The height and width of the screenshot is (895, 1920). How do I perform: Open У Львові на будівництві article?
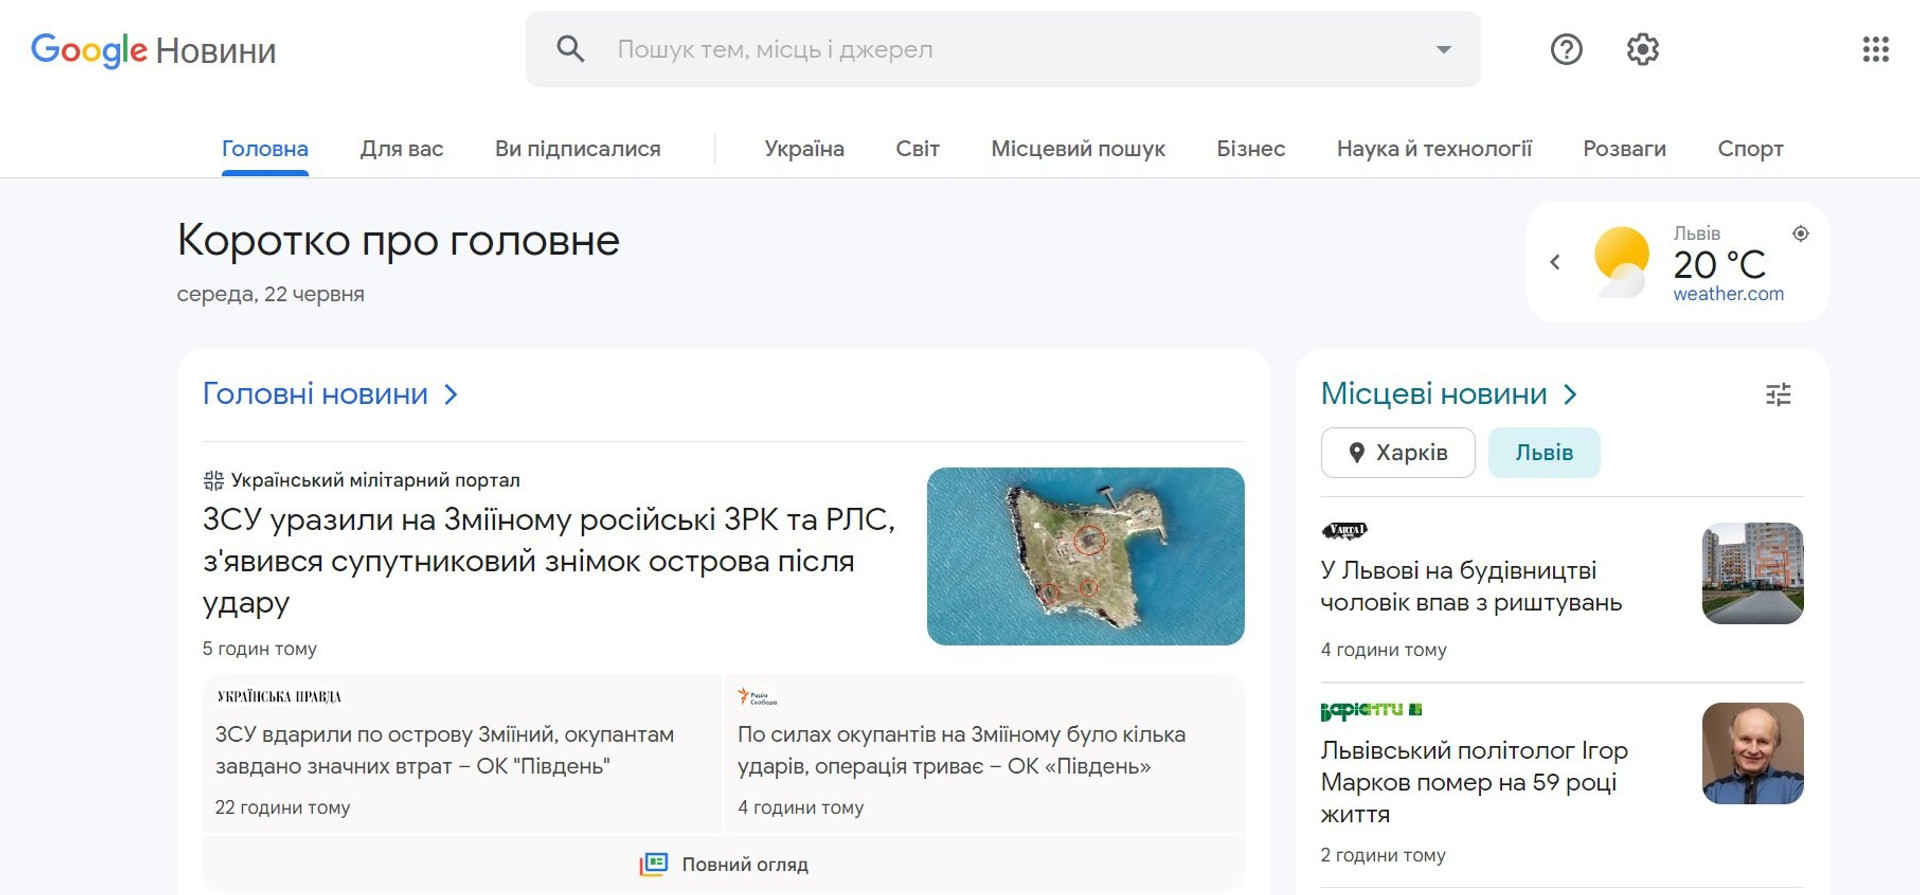1471,586
